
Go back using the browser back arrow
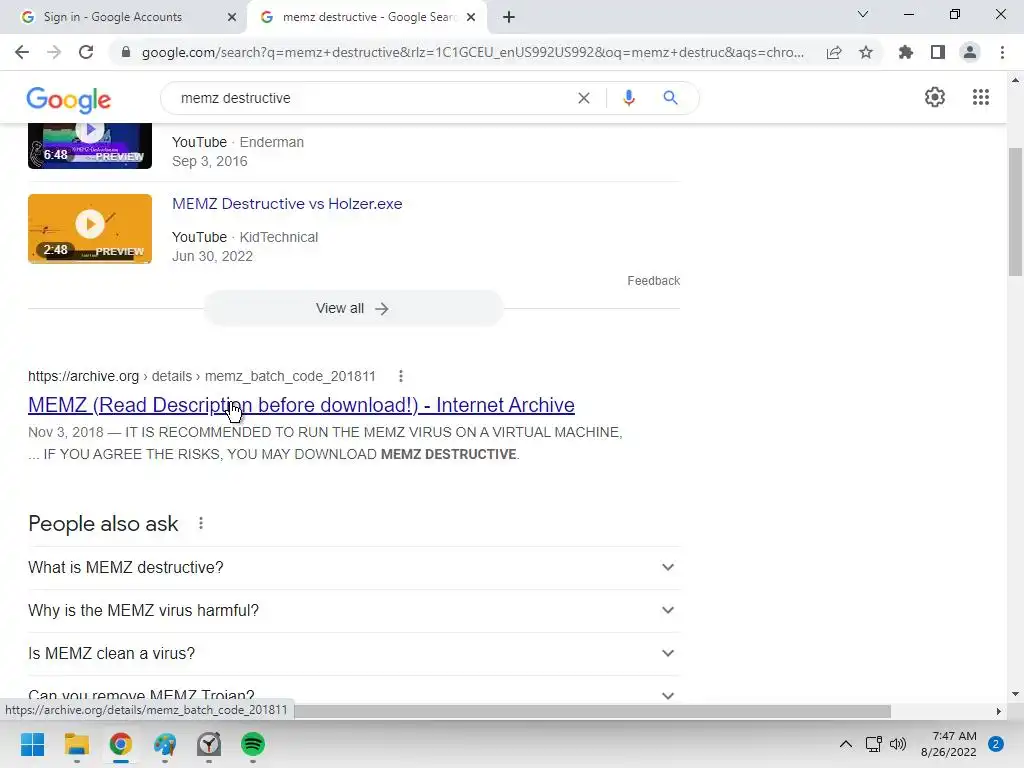22,52
